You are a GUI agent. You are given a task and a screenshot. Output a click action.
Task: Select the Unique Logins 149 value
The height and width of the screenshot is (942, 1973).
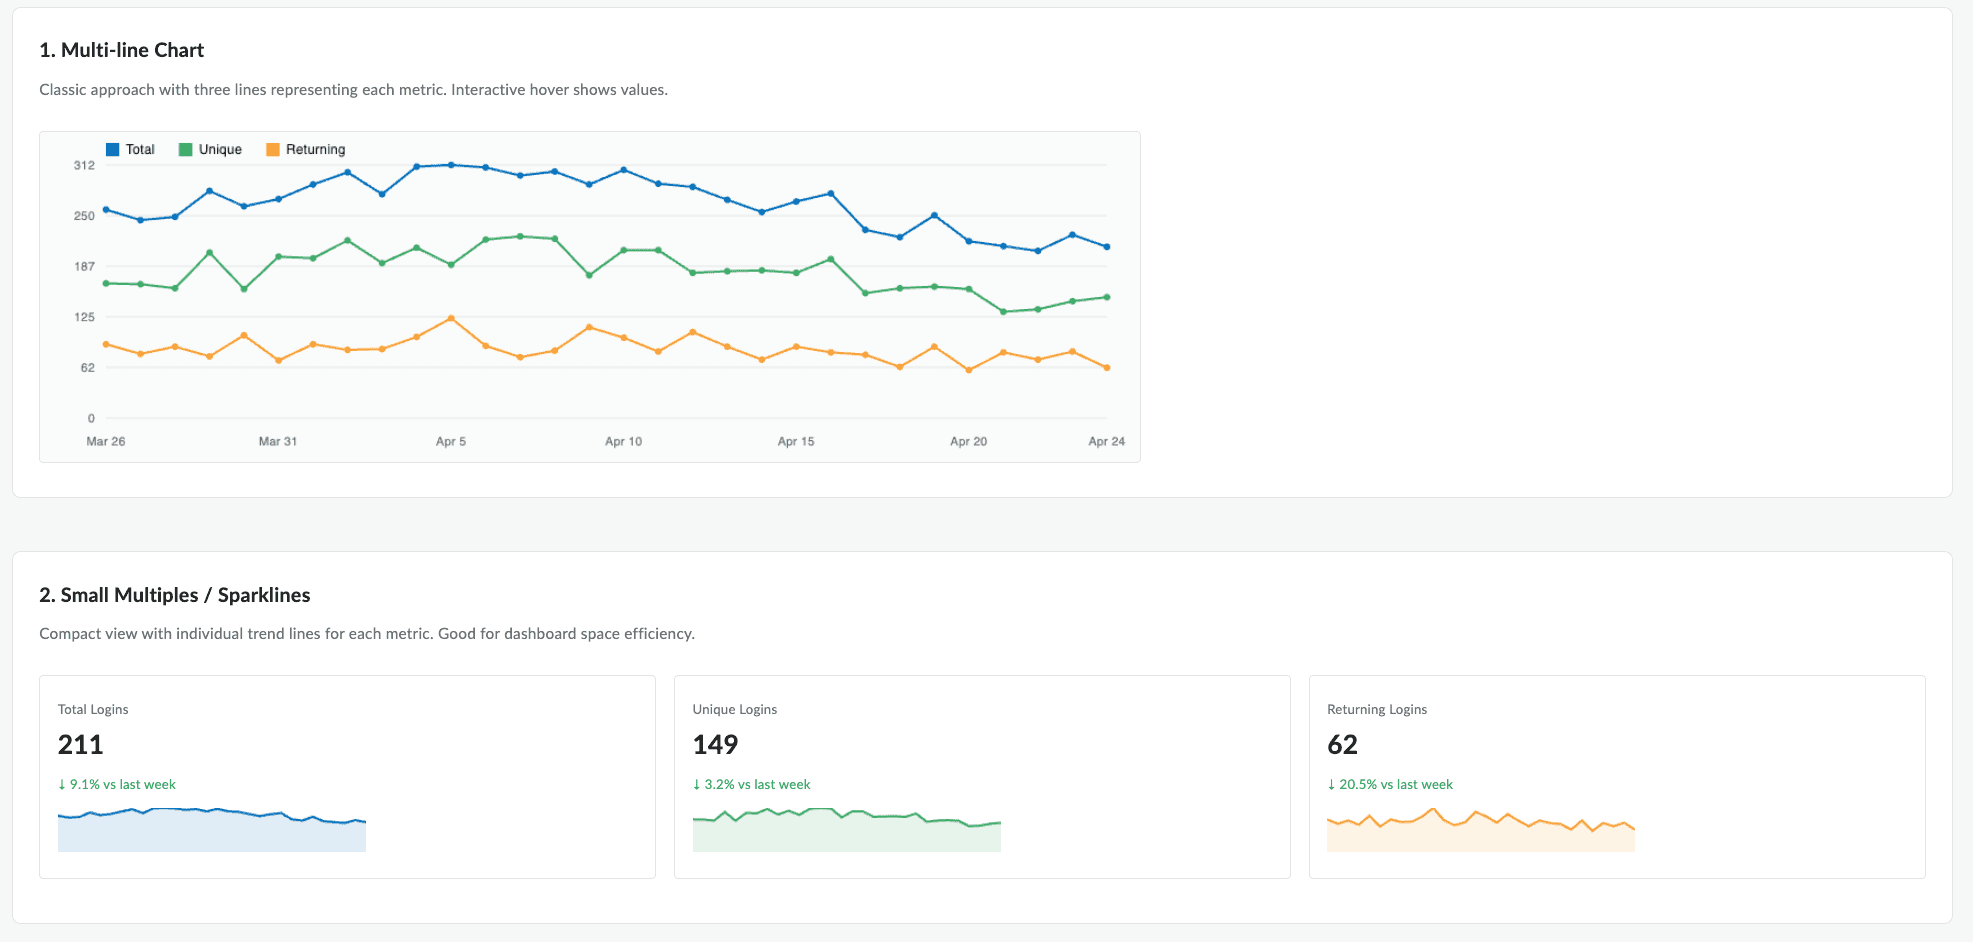point(715,745)
